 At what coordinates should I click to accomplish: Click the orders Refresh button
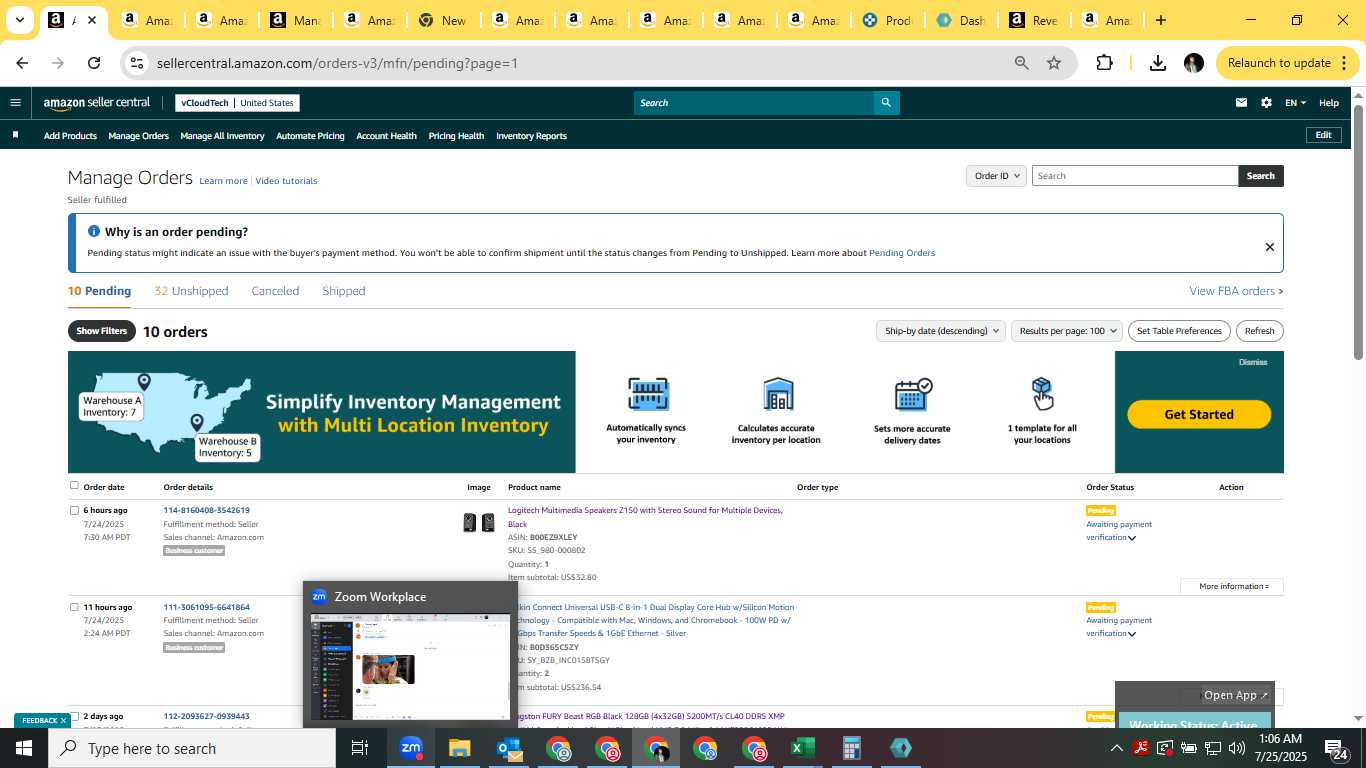tap(1259, 331)
